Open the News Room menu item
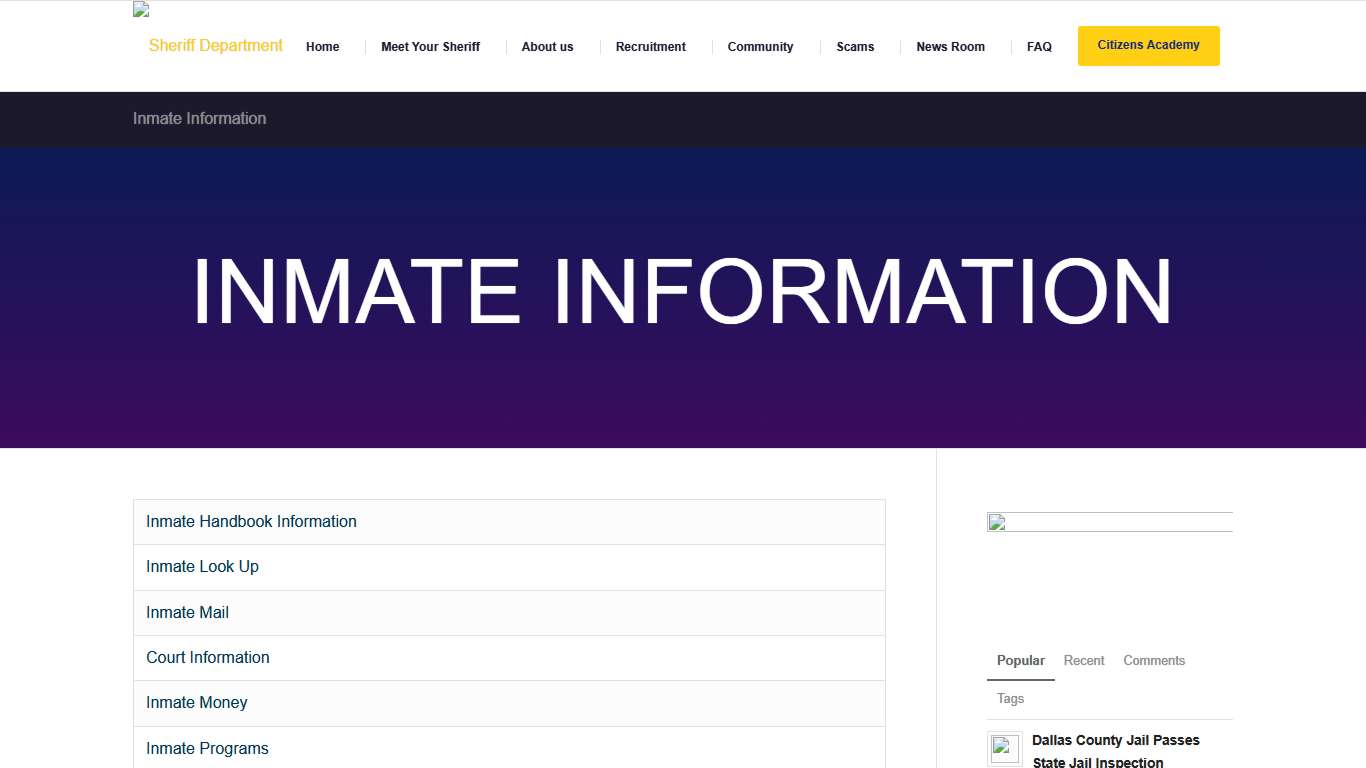This screenshot has height=768, width=1366. [950, 46]
